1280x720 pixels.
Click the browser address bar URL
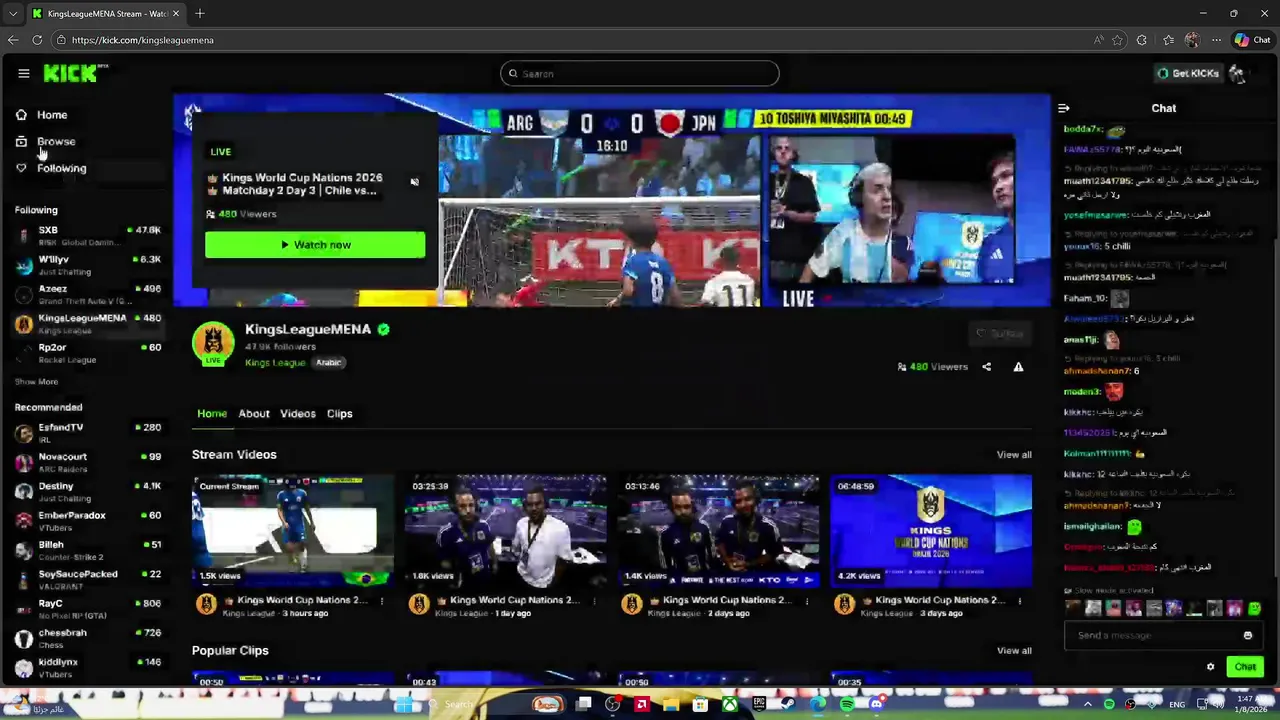142,40
